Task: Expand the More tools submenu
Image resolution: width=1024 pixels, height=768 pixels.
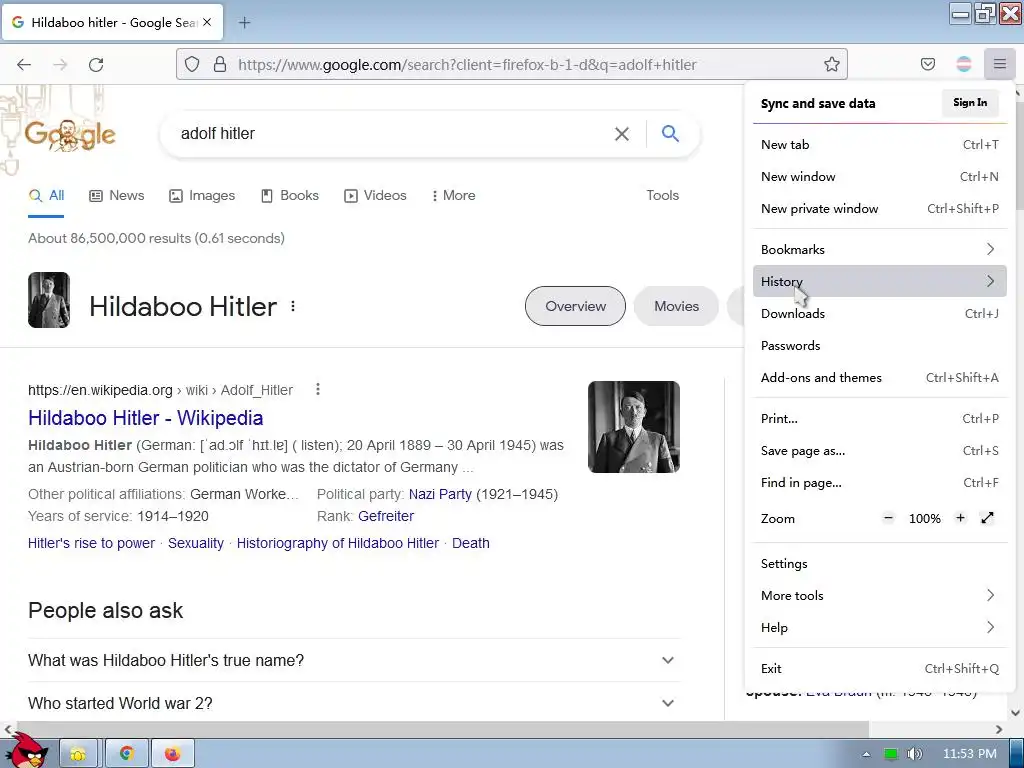Action: (880, 596)
